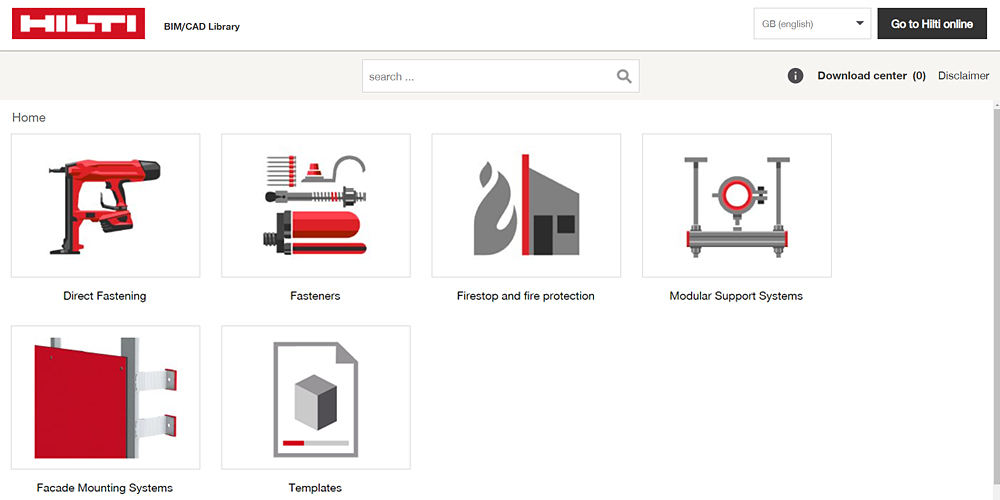Click the info circle icon

click(796, 76)
